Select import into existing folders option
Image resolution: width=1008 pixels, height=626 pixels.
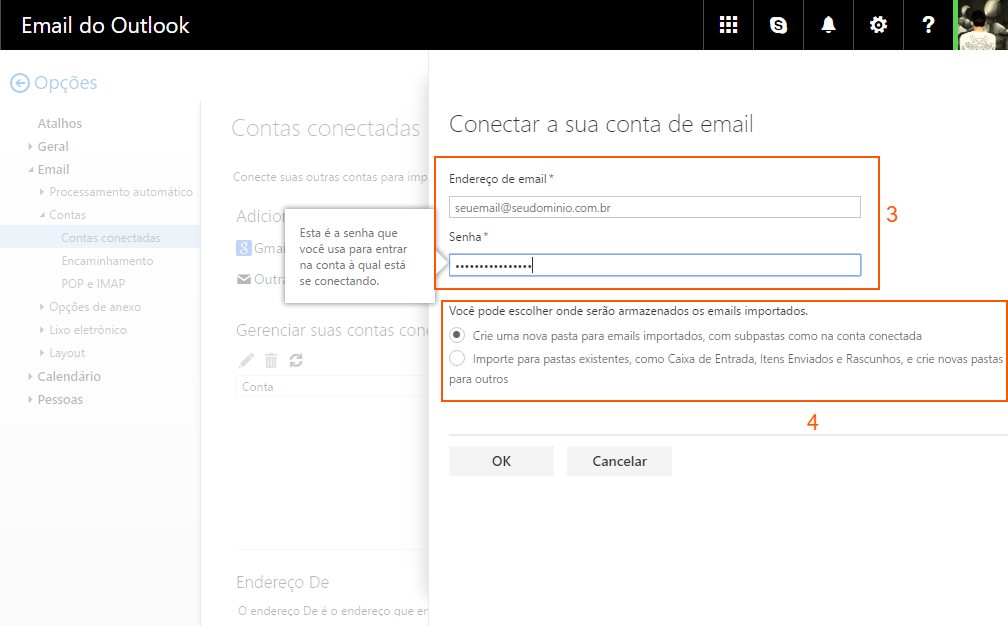[x=457, y=358]
